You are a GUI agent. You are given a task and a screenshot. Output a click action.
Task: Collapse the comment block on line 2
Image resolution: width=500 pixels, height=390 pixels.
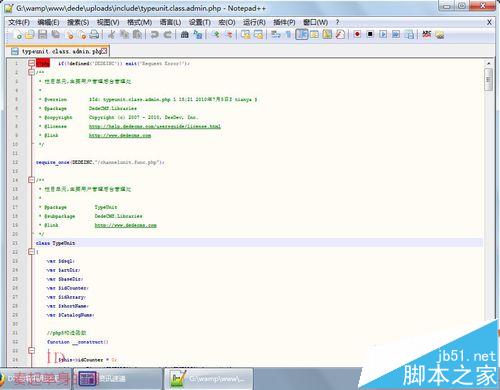coord(31,72)
